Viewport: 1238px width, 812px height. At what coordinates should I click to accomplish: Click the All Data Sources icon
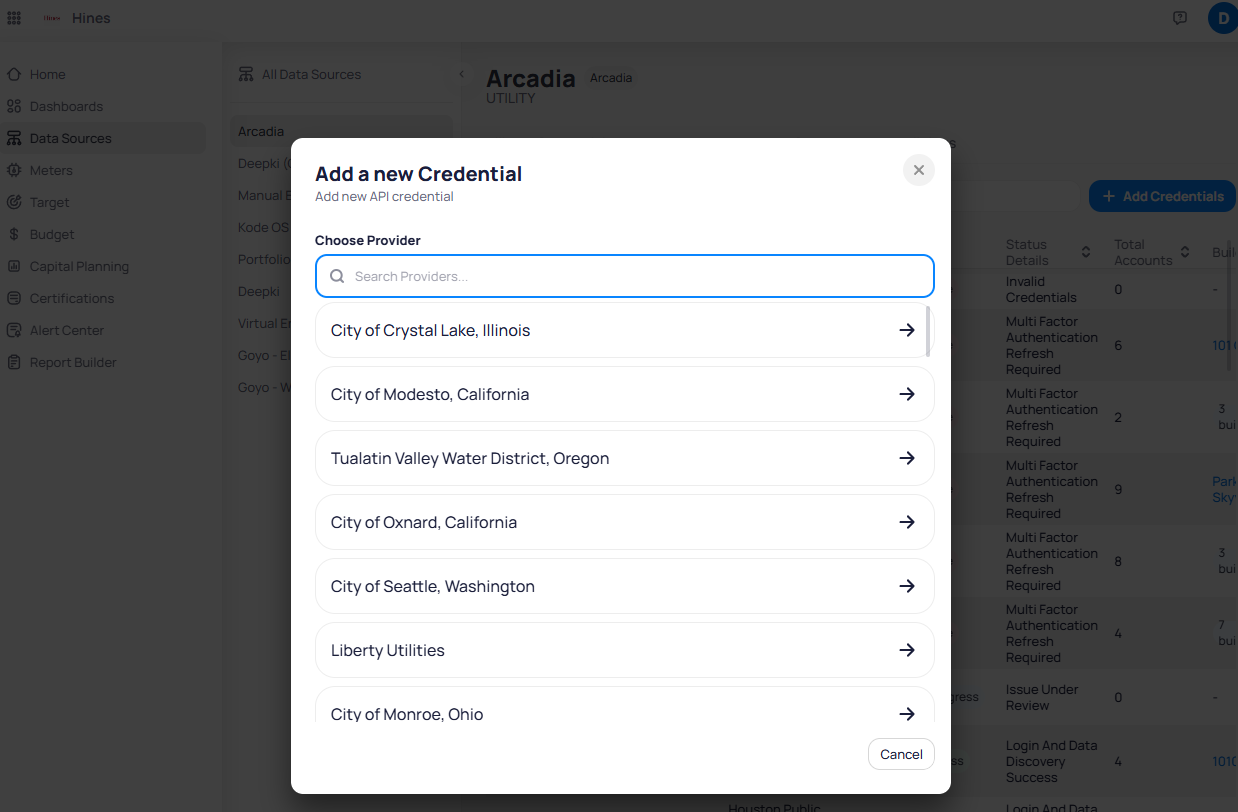click(x=246, y=74)
